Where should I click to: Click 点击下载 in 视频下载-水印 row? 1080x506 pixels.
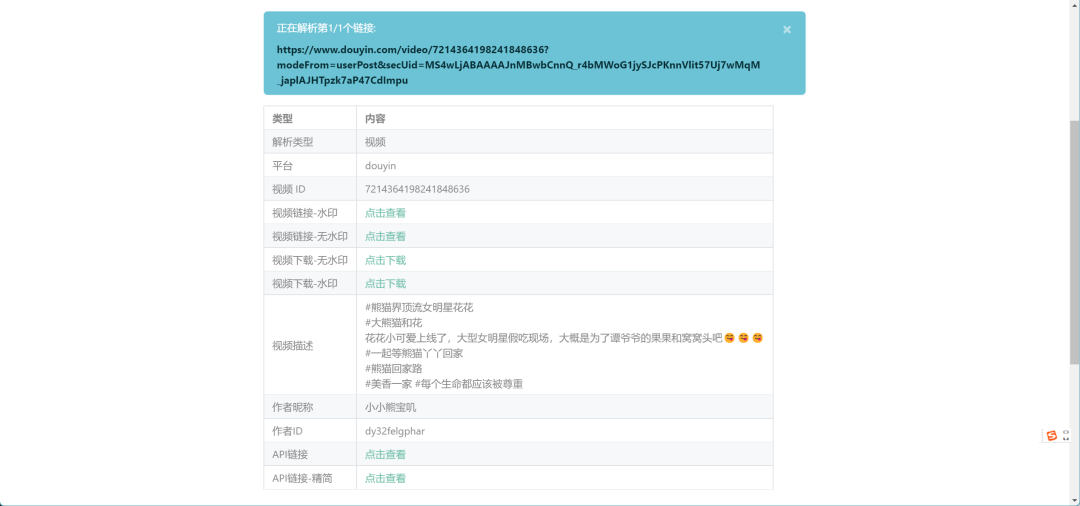(x=385, y=284)
